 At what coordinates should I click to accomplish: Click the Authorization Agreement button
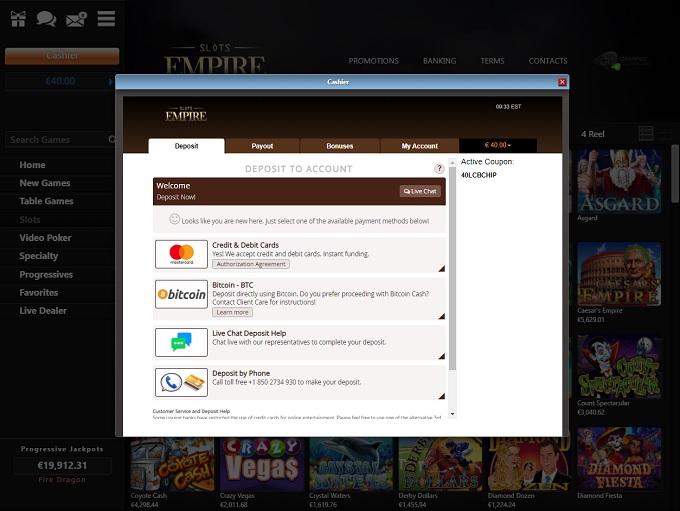tap(251, 264)
